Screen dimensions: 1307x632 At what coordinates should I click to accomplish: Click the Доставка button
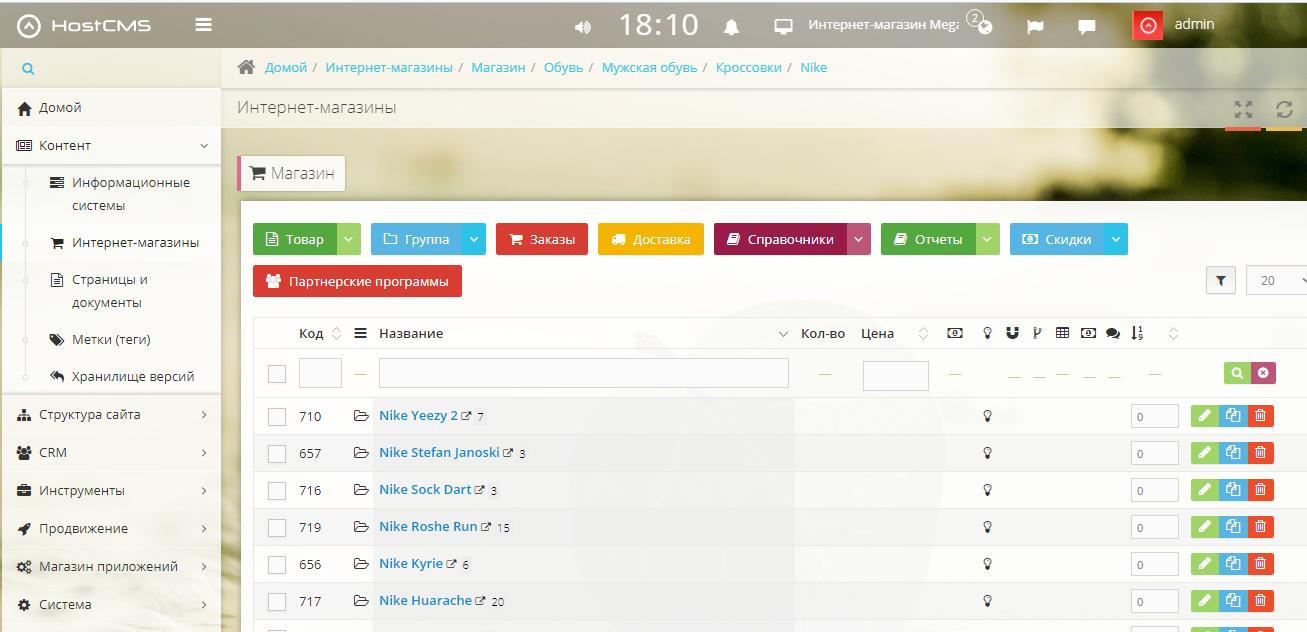[x=651, y=239]
